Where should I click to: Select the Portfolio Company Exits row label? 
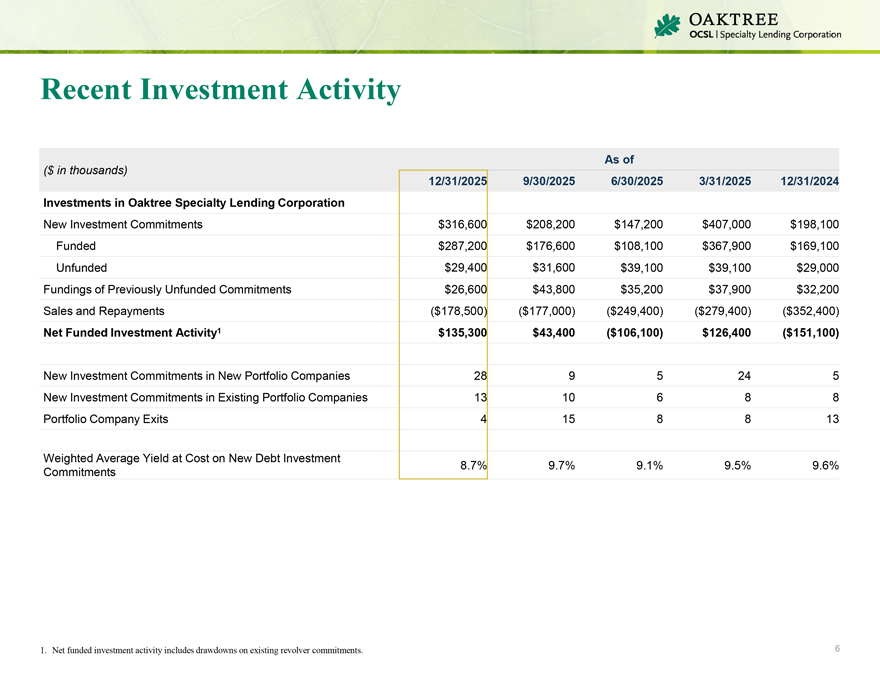pos(106,419)
